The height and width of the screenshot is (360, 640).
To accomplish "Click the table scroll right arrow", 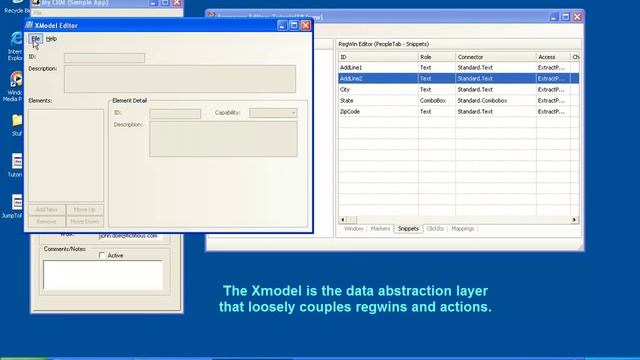I will pyautogui.click(x=574, y=220).
